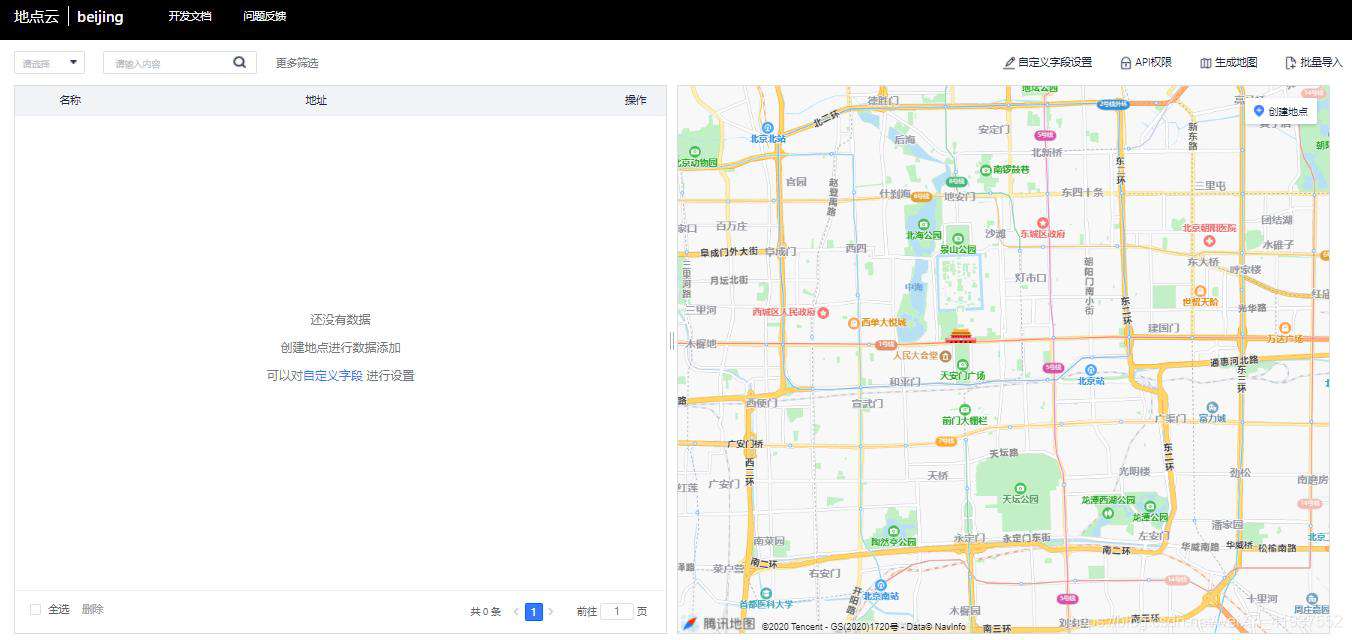Open the 请选择 dropdown
The width and height of the screenshot is (1352, 640).
pyautogui.click(x=49, y=63)
